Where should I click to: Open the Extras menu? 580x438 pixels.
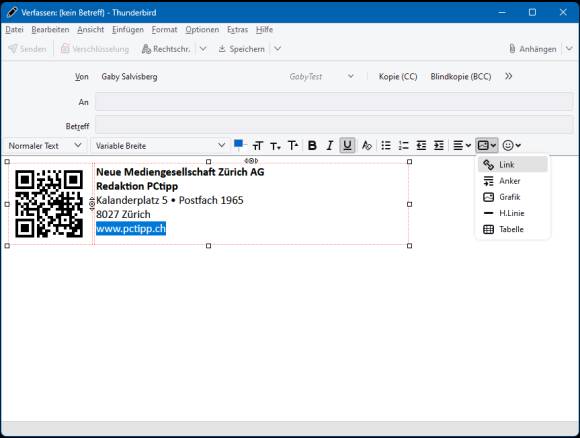[x=237, y=30]
